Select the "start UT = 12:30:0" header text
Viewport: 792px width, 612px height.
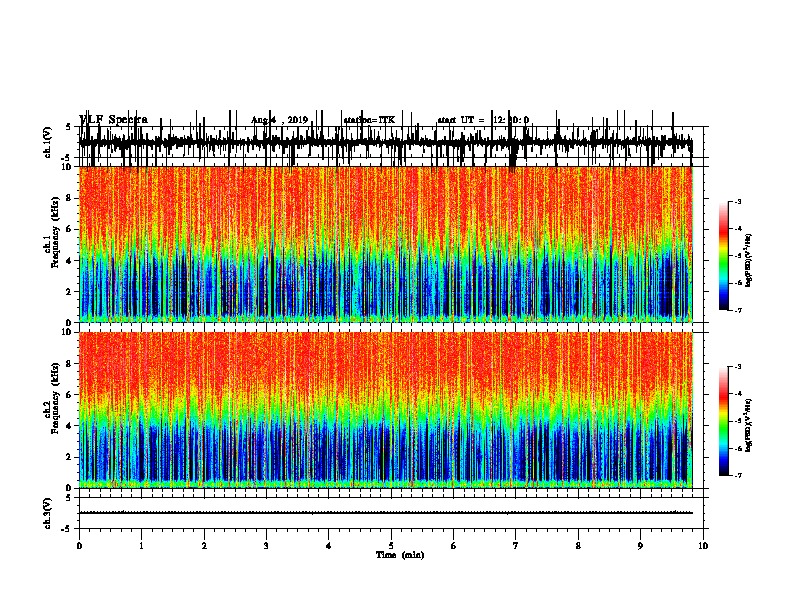pyautogui.click(x=483, y=120)
